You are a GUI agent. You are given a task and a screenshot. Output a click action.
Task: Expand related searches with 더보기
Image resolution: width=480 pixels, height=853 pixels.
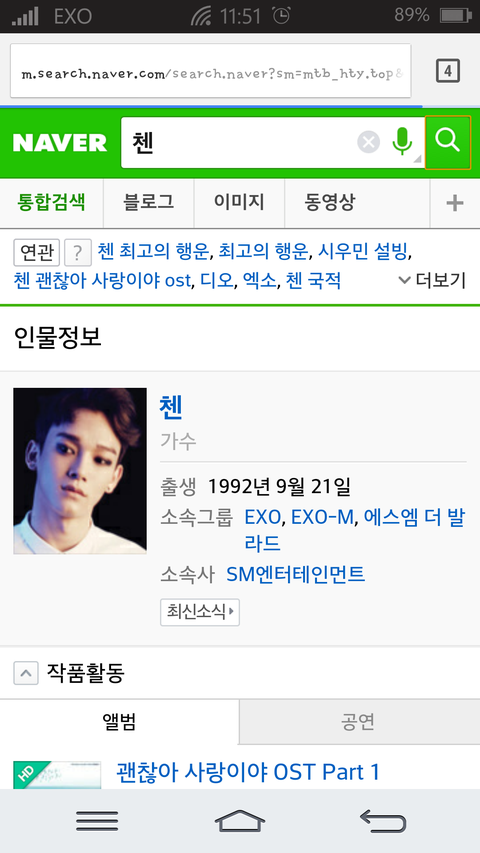coord(432,280)
